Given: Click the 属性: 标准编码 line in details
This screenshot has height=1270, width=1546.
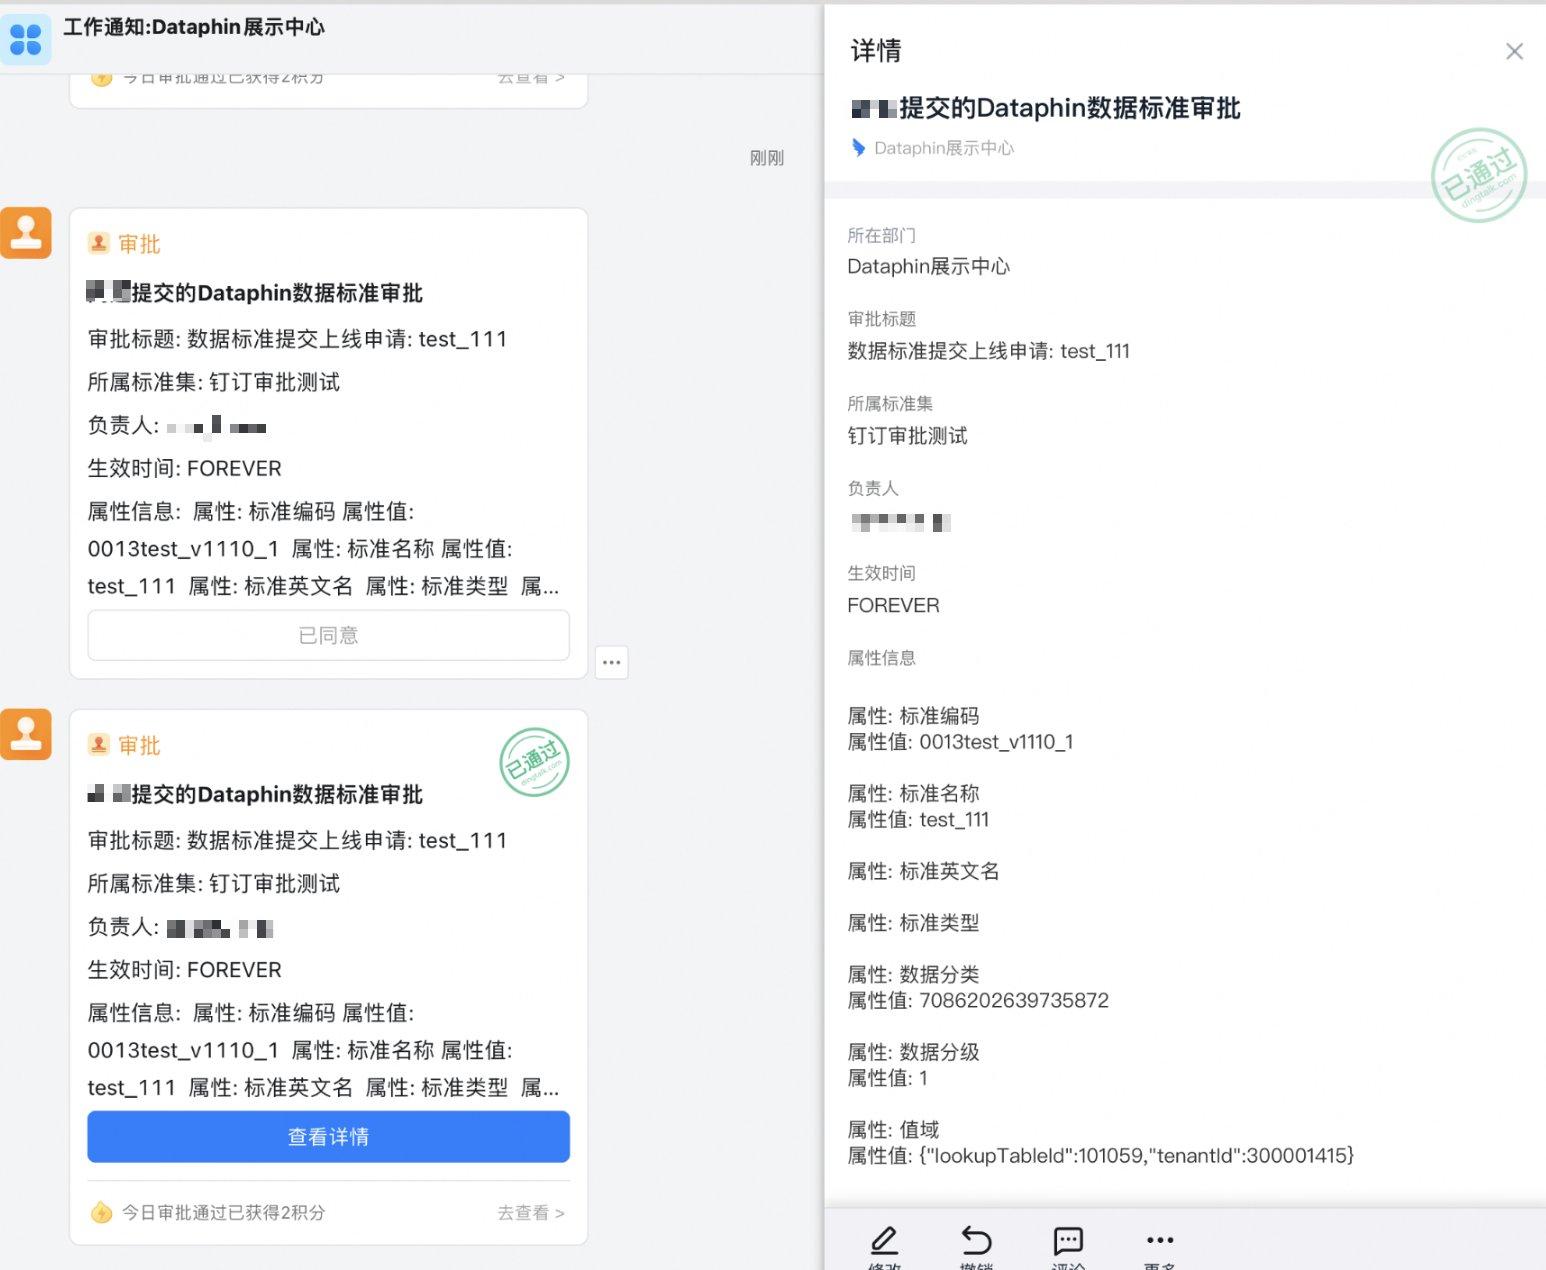Looking at the screenshot, I should (913, 716).
